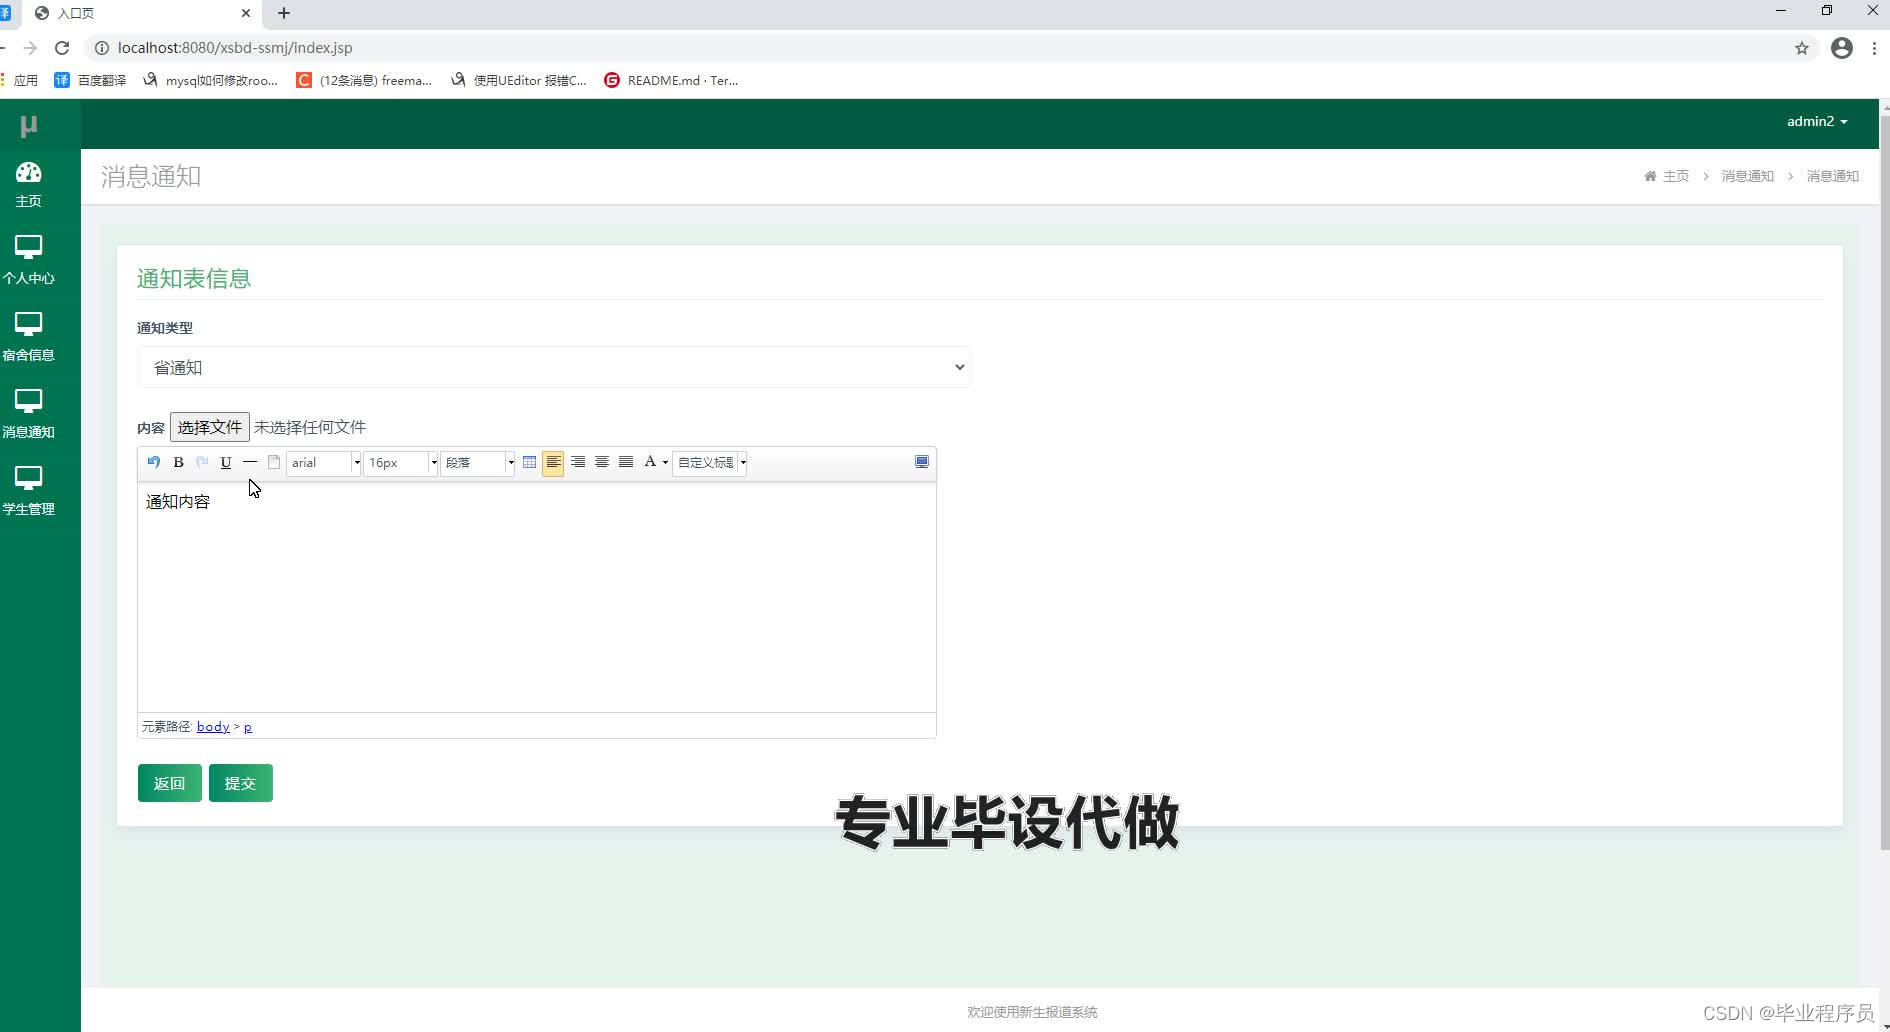
Task: Open the README.md · Ter... bookmark
Action: [x=671, y=80]
